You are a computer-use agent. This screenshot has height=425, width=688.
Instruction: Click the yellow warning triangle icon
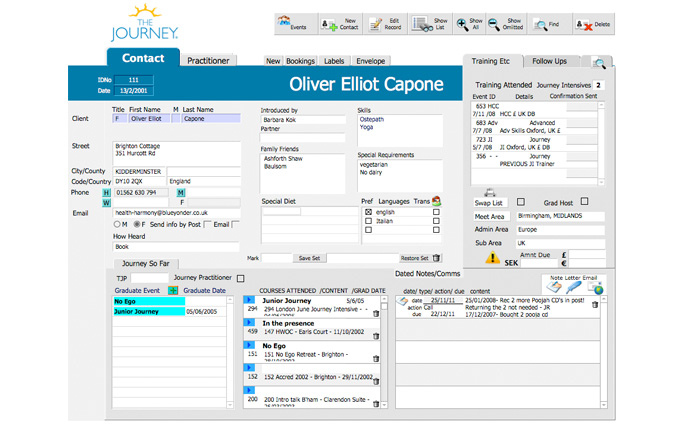click(x=492, y=257)
